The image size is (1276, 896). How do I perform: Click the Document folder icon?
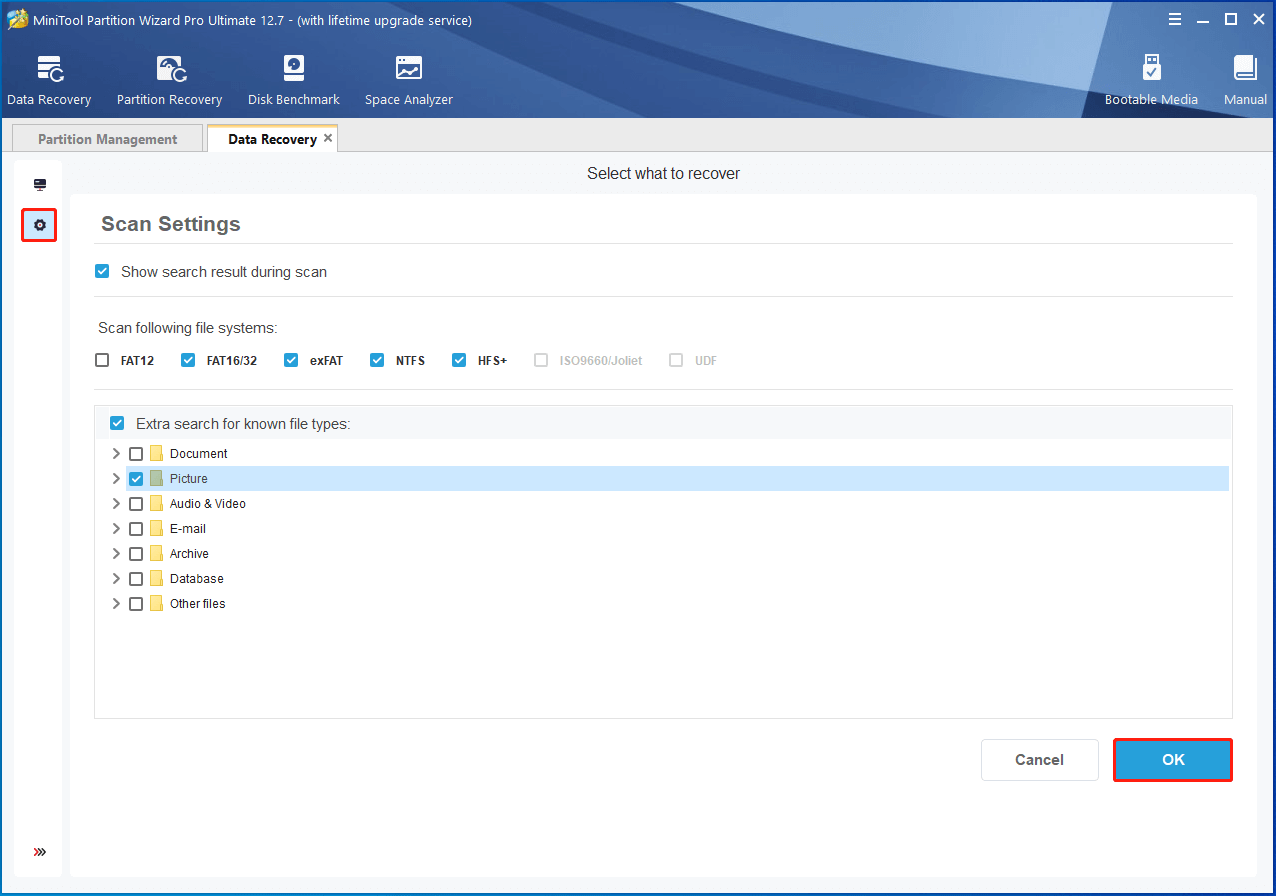156,453
